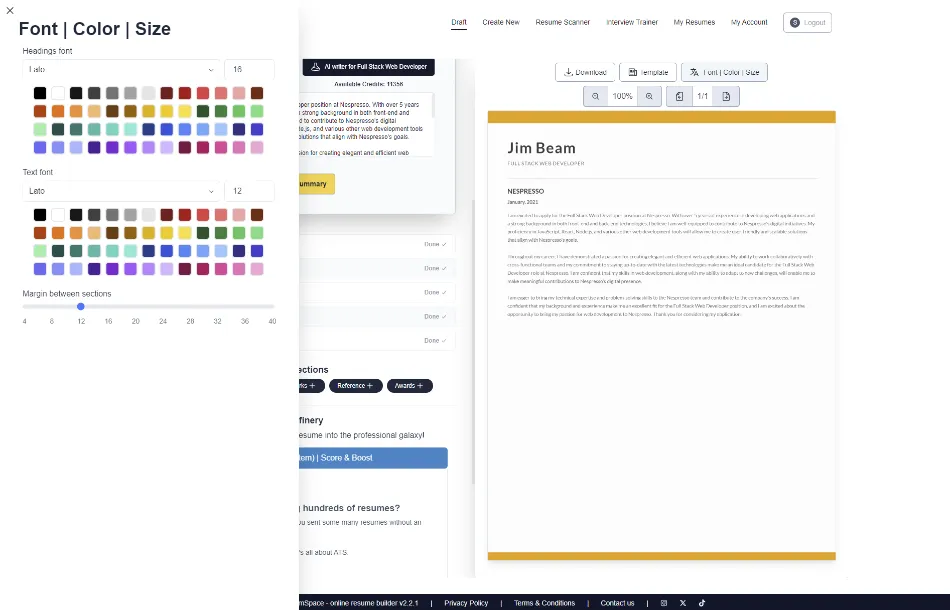This screenshot has width=950, height=610.
Task: Click the headings font size field
Action: 249,70
